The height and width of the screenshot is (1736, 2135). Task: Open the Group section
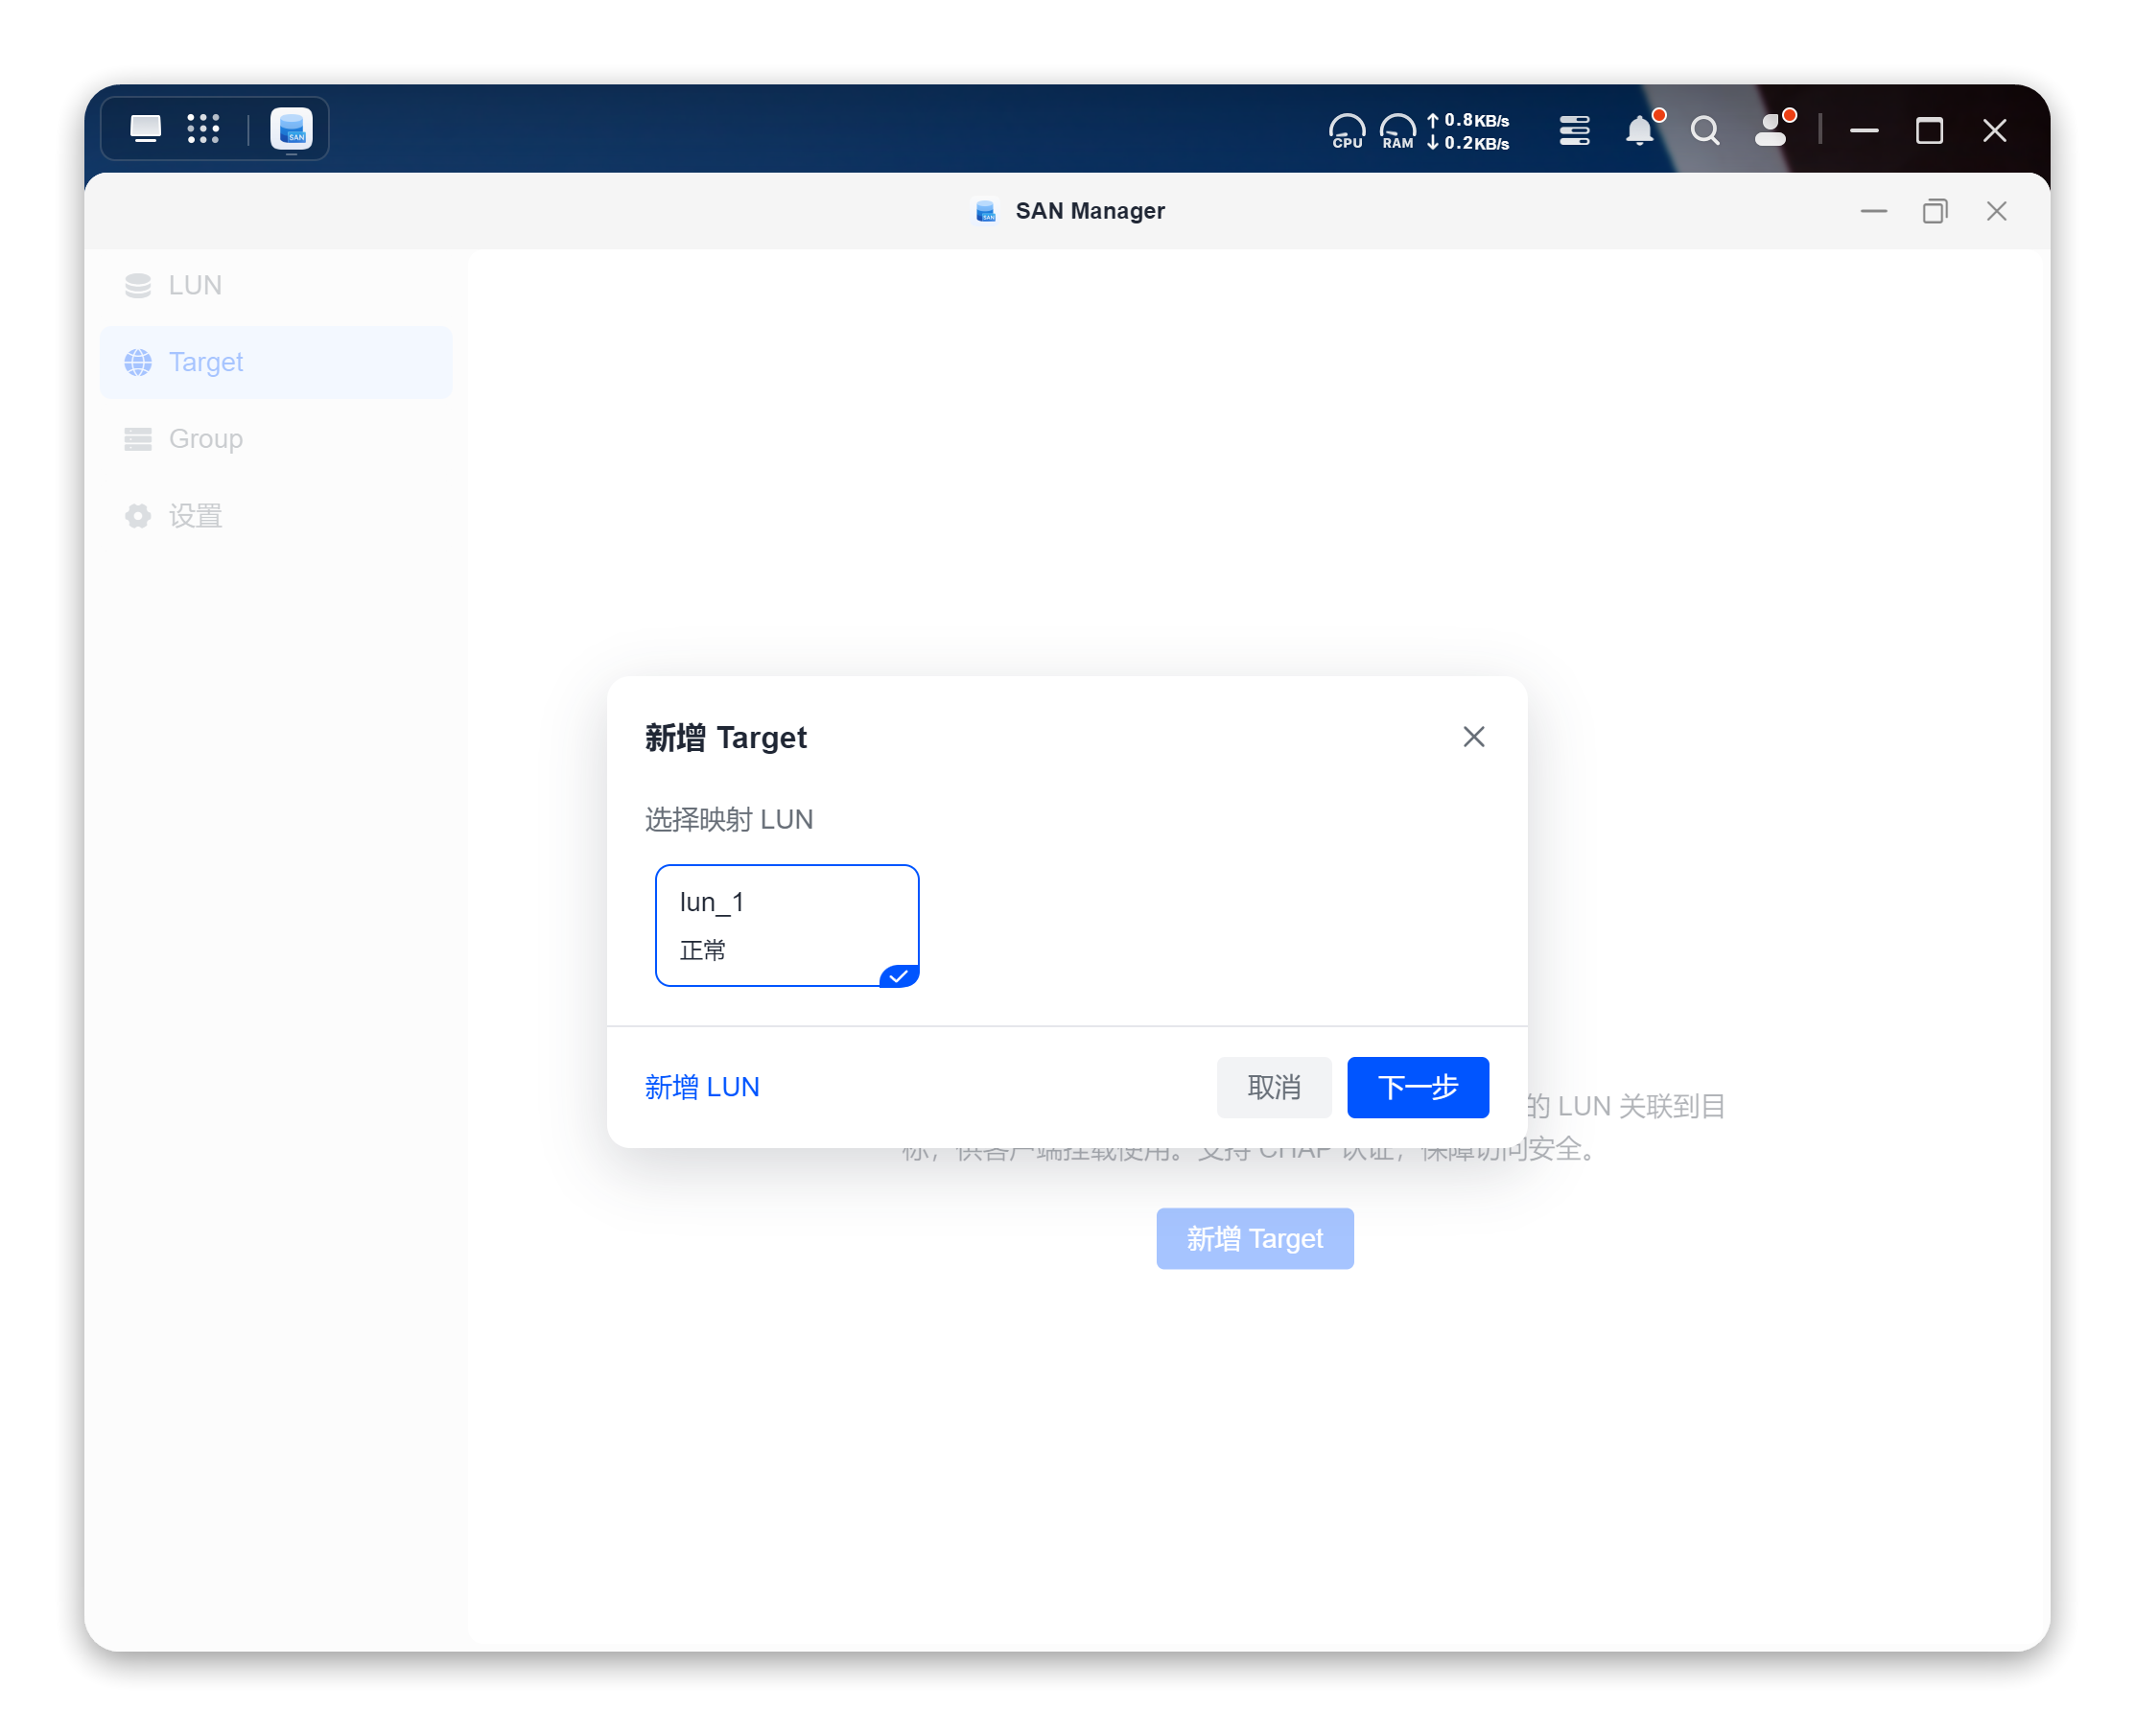(205, 439)
